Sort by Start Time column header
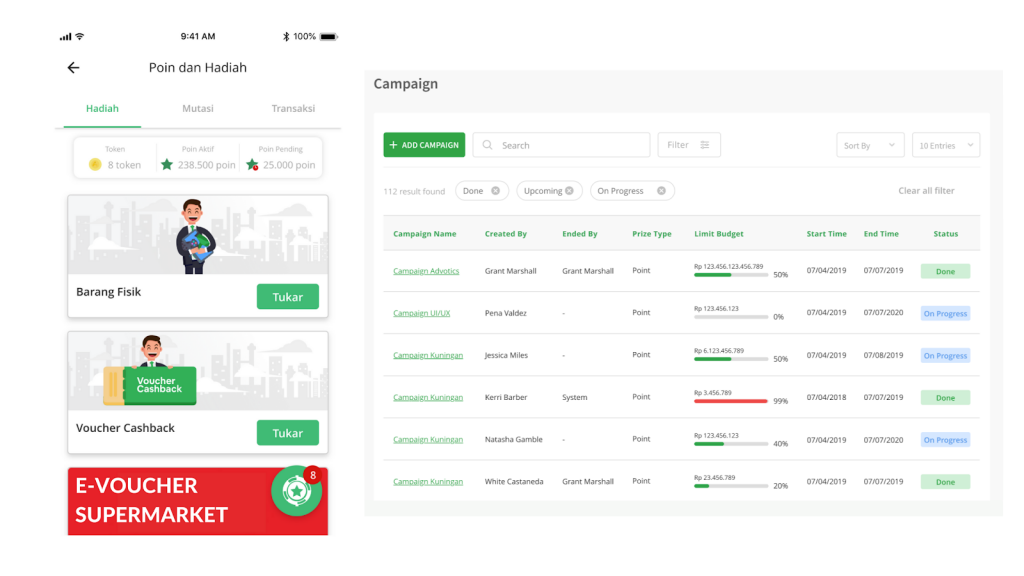 pyautogui.click(x=827, y=234)
